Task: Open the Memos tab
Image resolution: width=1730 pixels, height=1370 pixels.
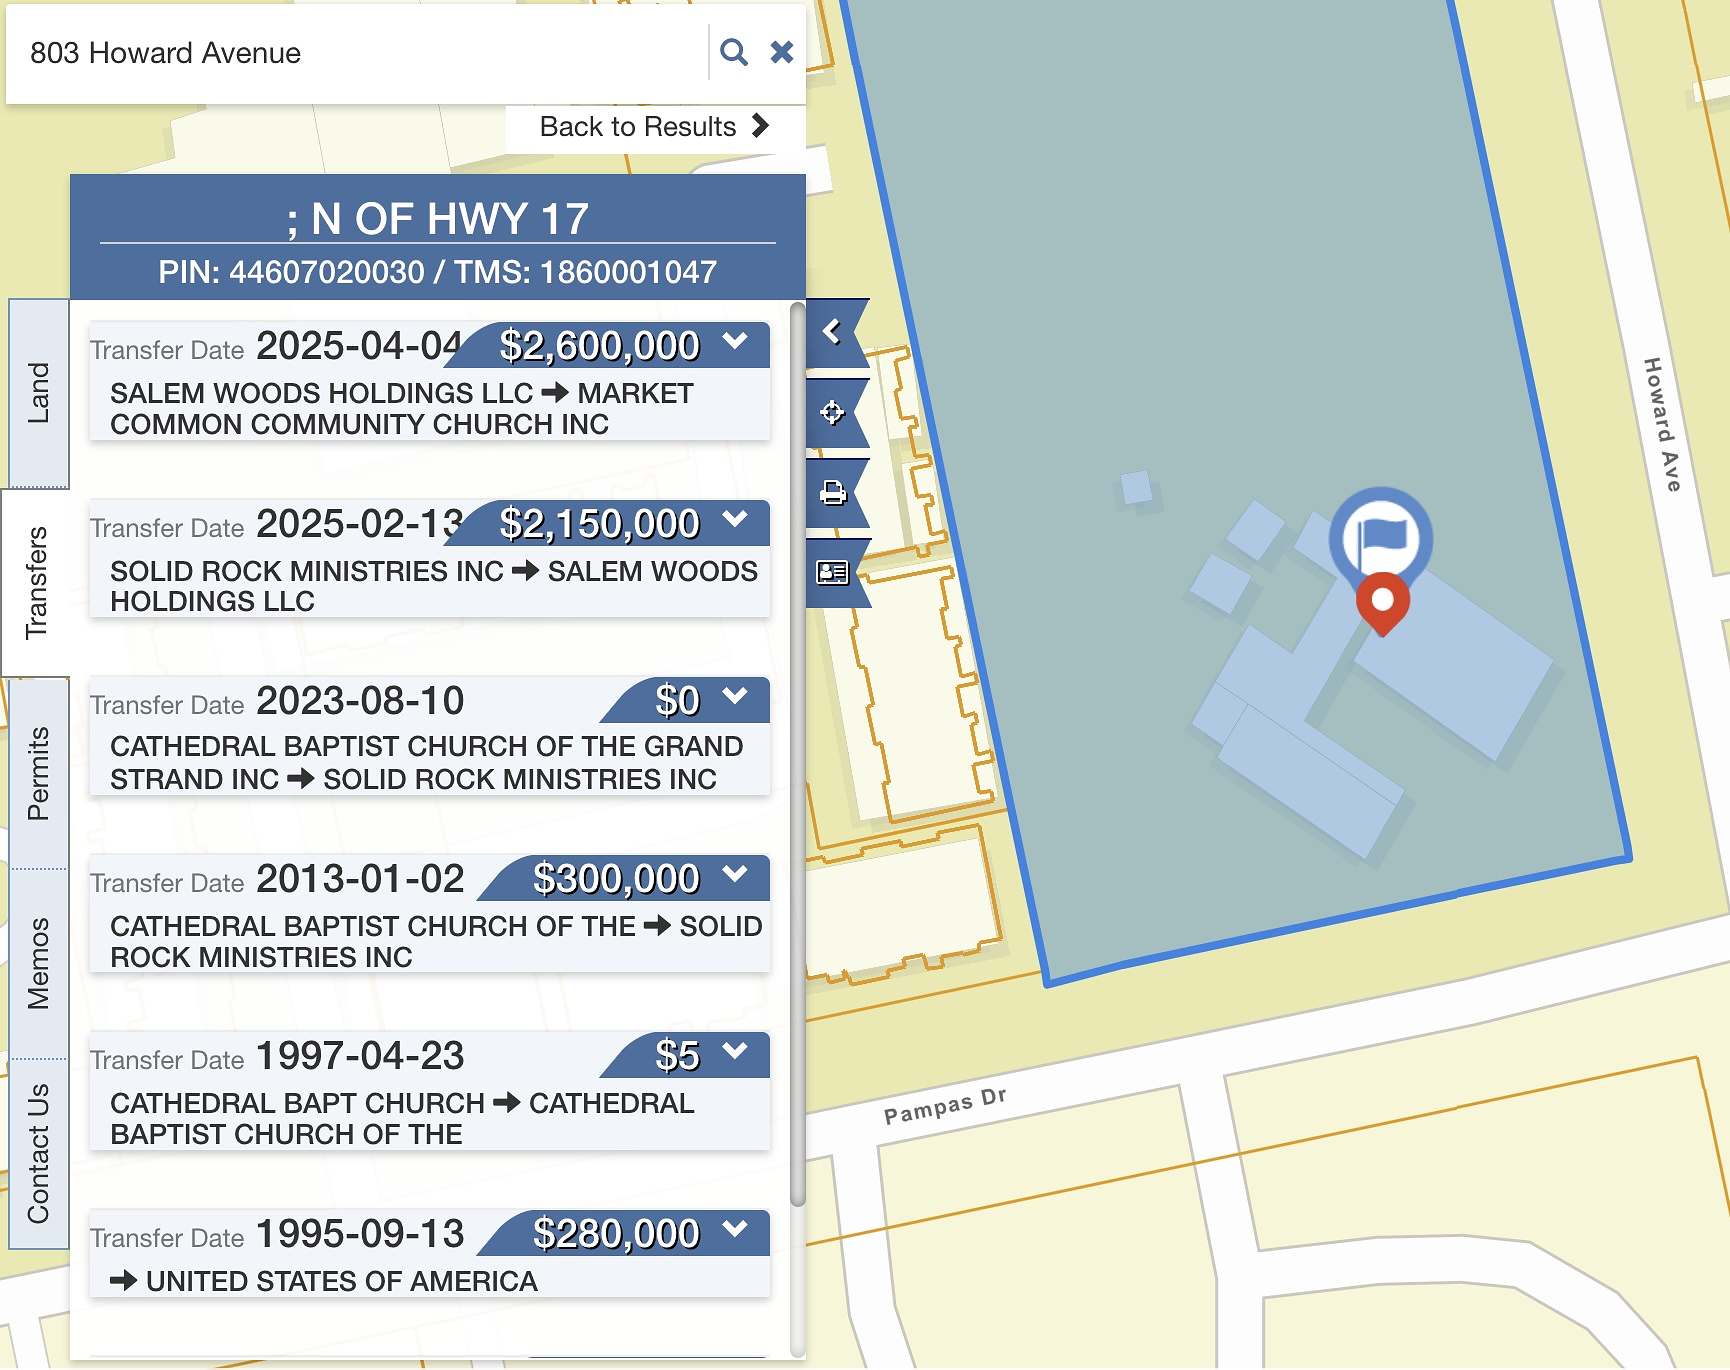Action: pyautogui.click(x=38, y=963)
